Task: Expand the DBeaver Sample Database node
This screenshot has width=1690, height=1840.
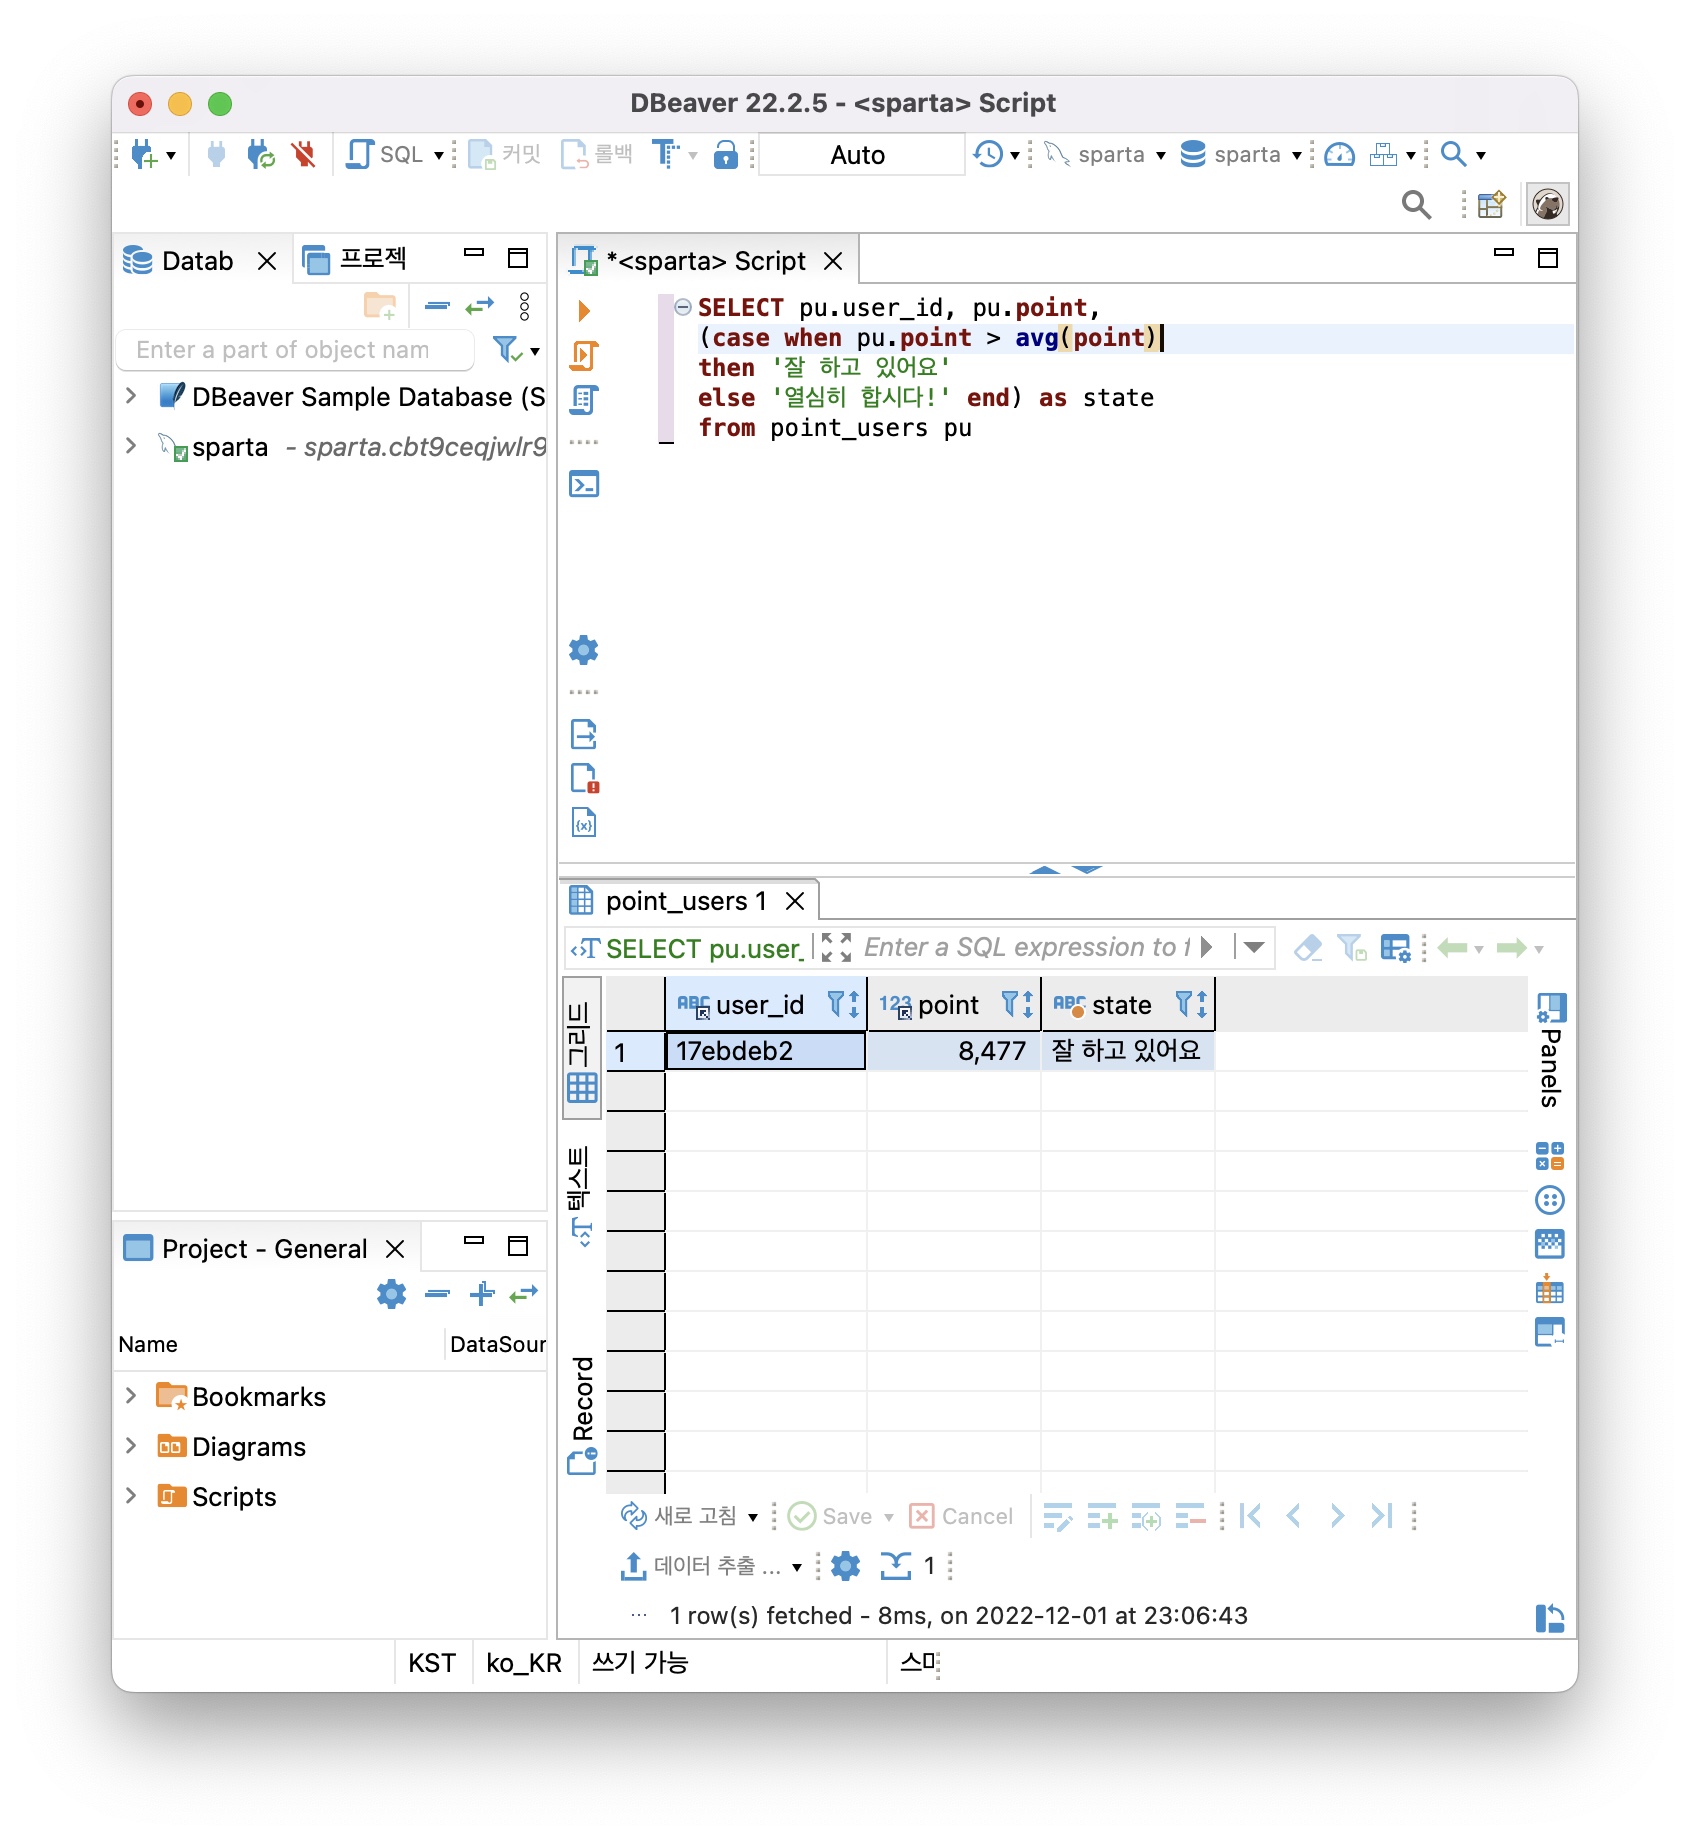Action: (x=131, y=396)
